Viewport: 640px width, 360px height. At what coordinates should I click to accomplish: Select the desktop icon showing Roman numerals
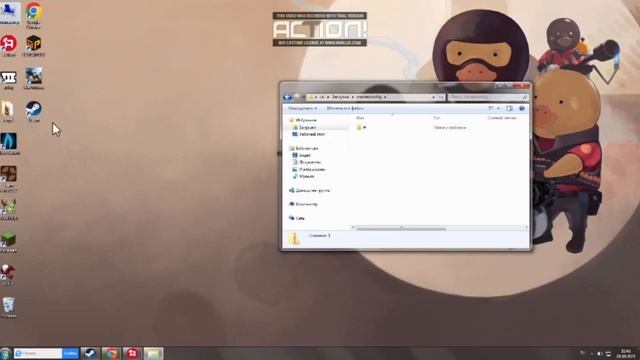(9, 79)
